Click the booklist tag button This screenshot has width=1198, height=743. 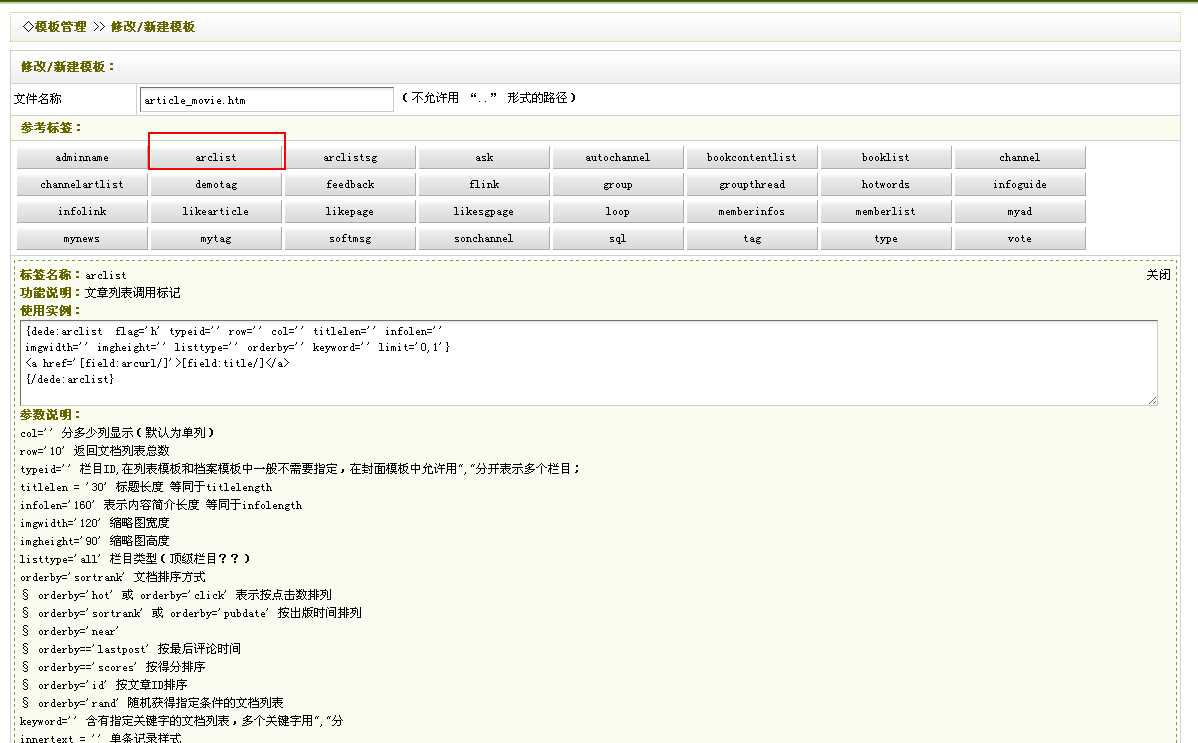click(886, 157)
